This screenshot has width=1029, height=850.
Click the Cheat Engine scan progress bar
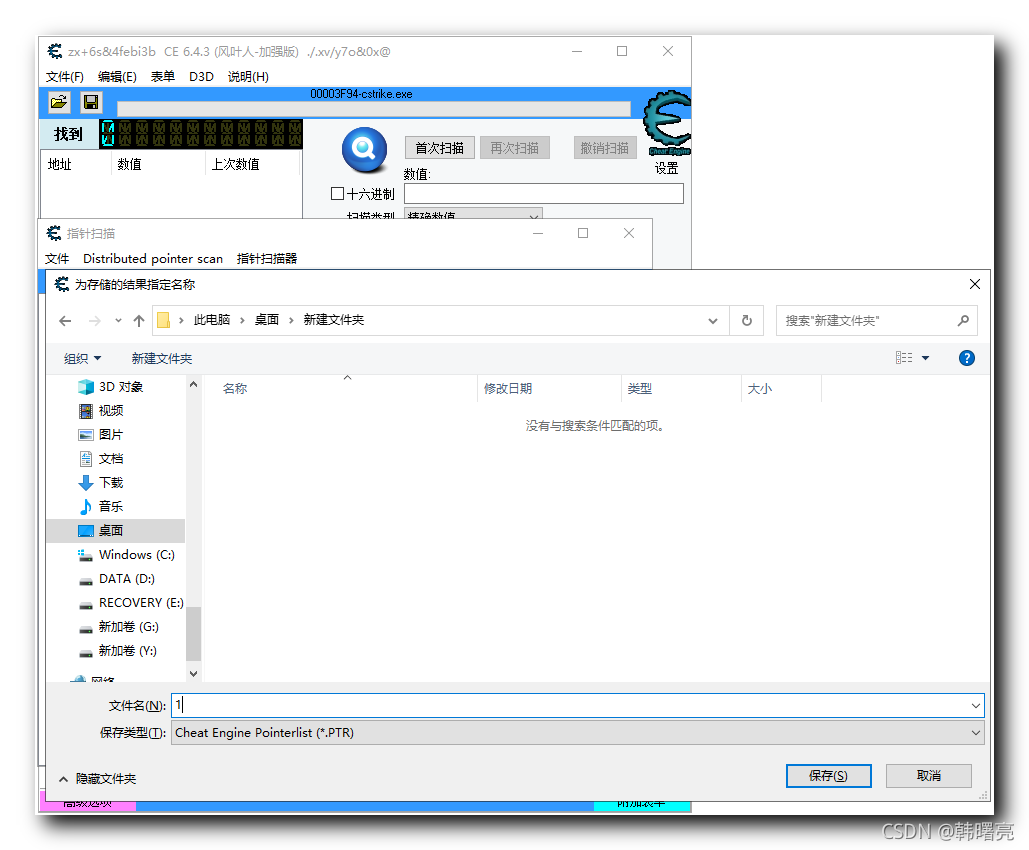373,109
